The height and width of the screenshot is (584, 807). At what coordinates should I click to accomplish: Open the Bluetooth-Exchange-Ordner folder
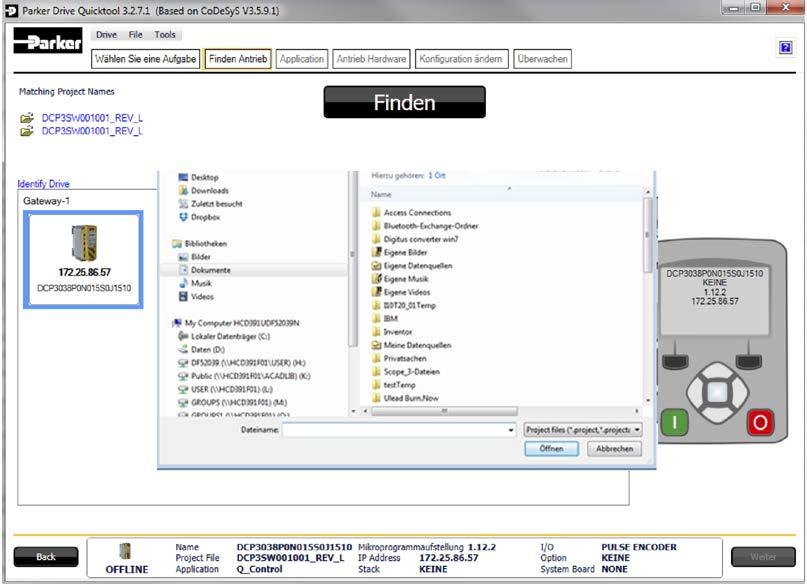(425, 226)
